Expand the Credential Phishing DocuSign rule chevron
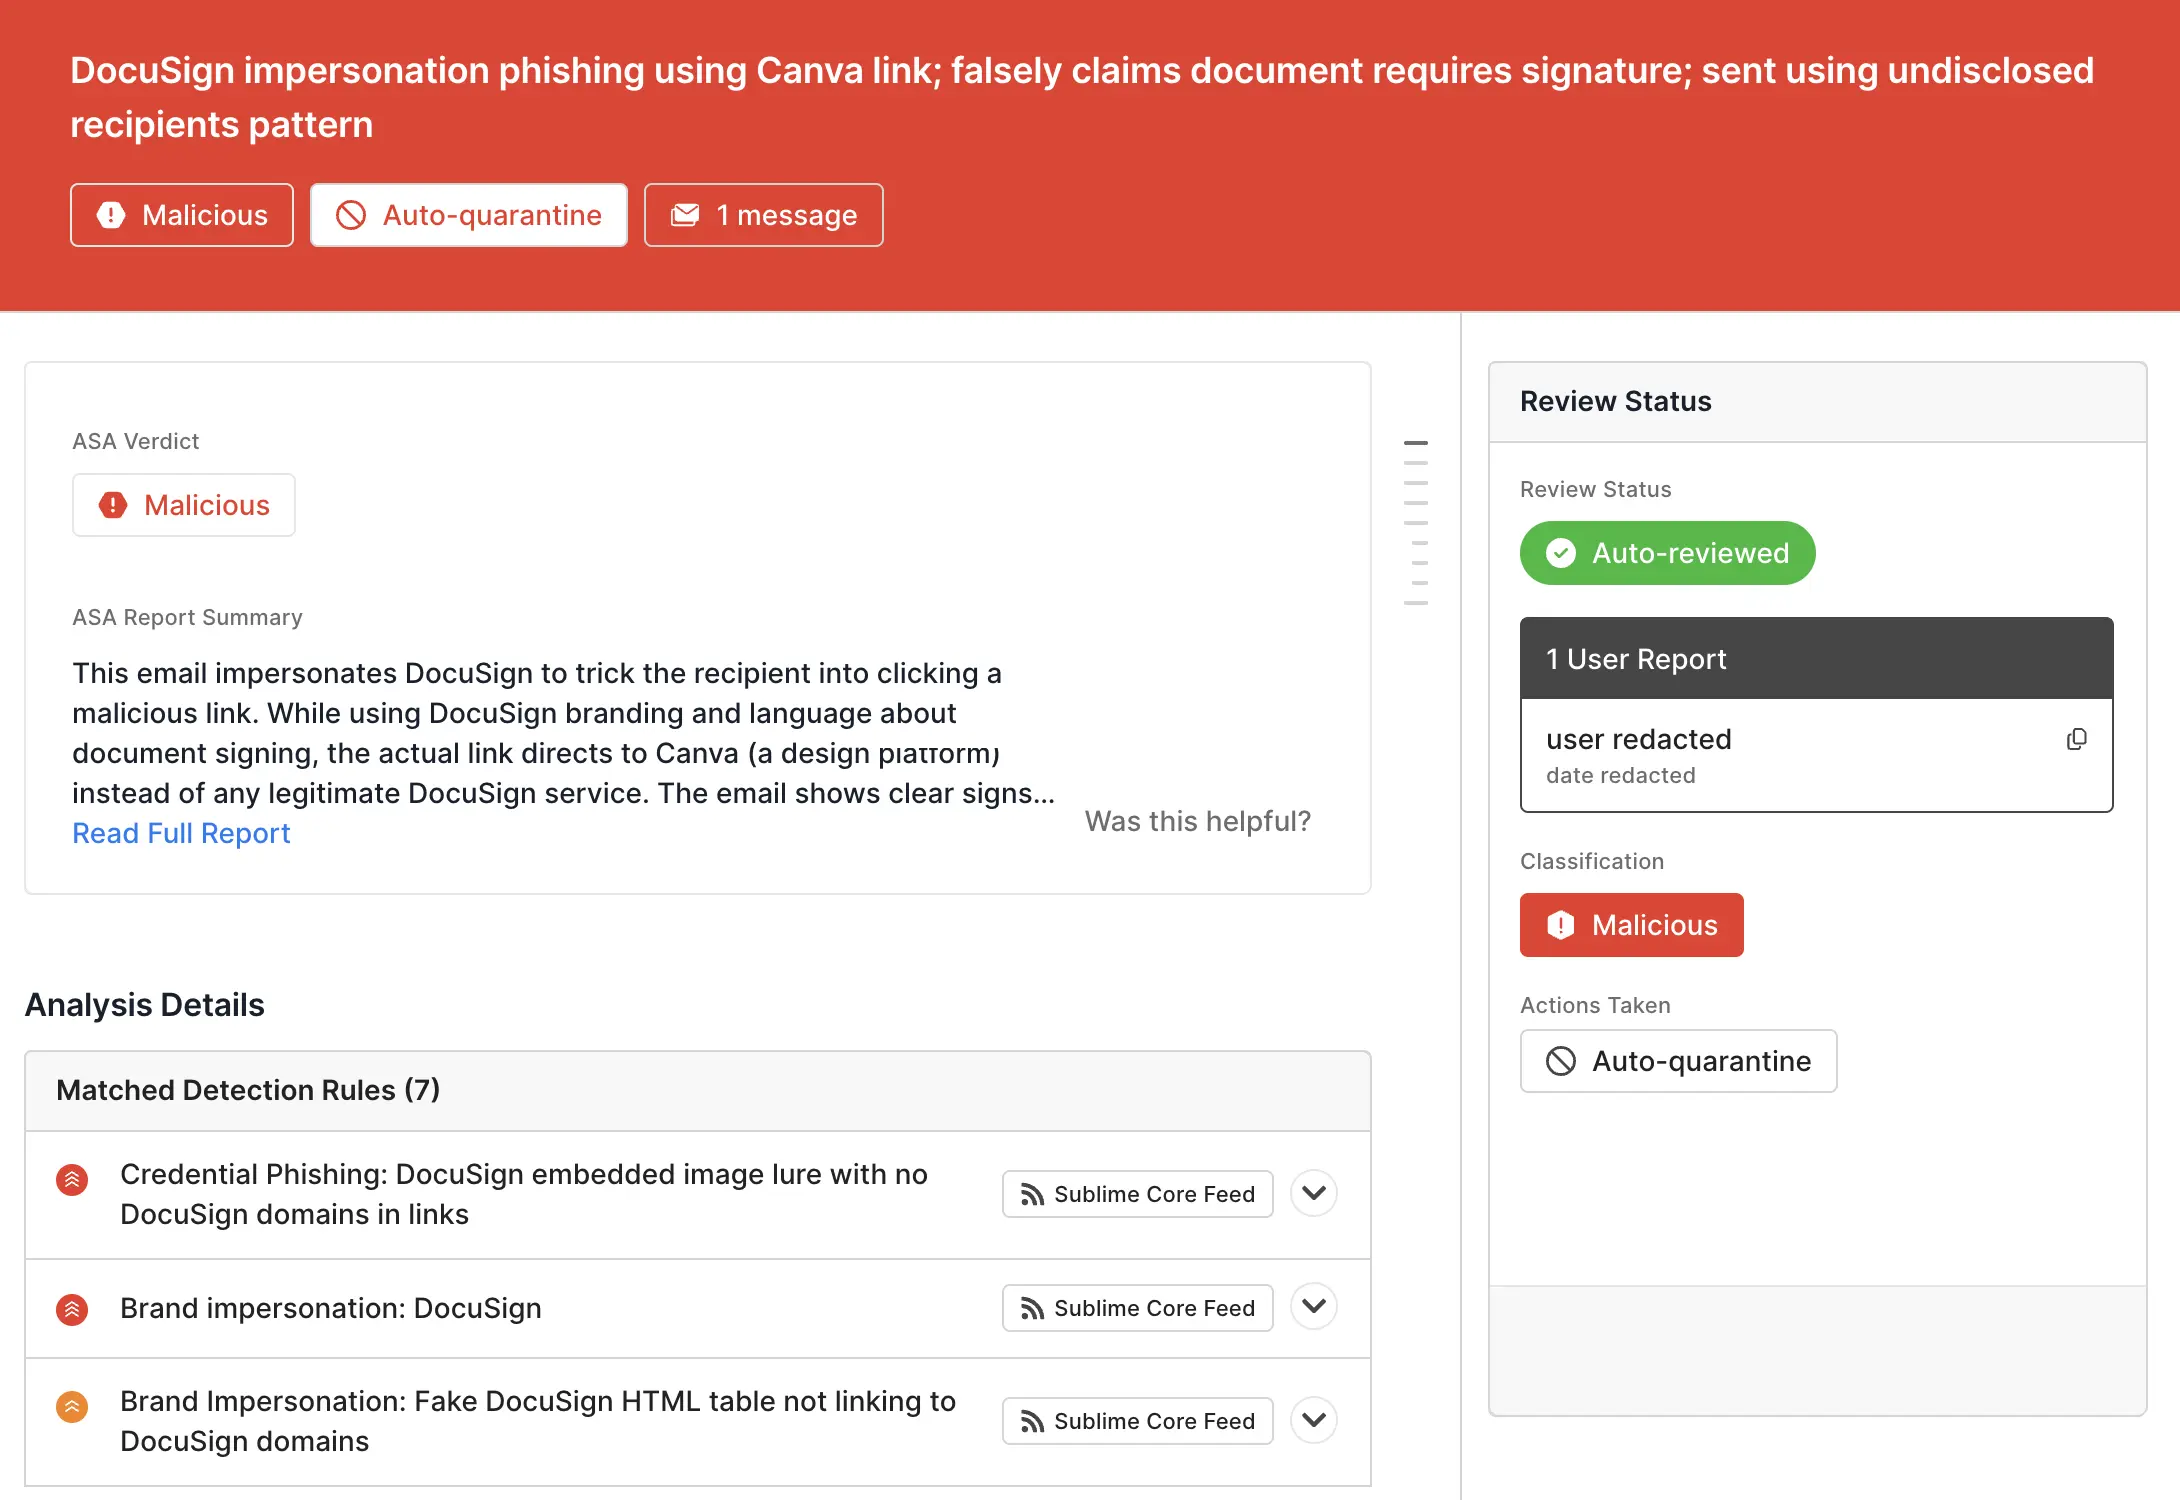This screenshot has height=1500, width=2180. [x=1314, y=1193]
